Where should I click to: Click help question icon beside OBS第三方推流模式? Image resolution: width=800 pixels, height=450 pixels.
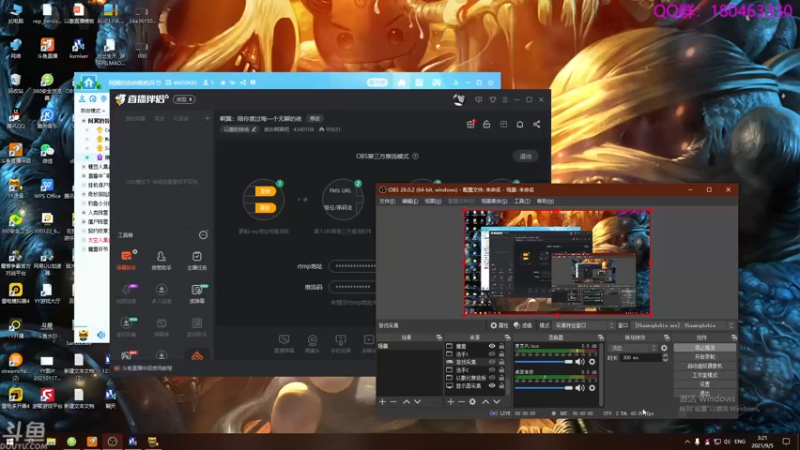click(415, 156)
